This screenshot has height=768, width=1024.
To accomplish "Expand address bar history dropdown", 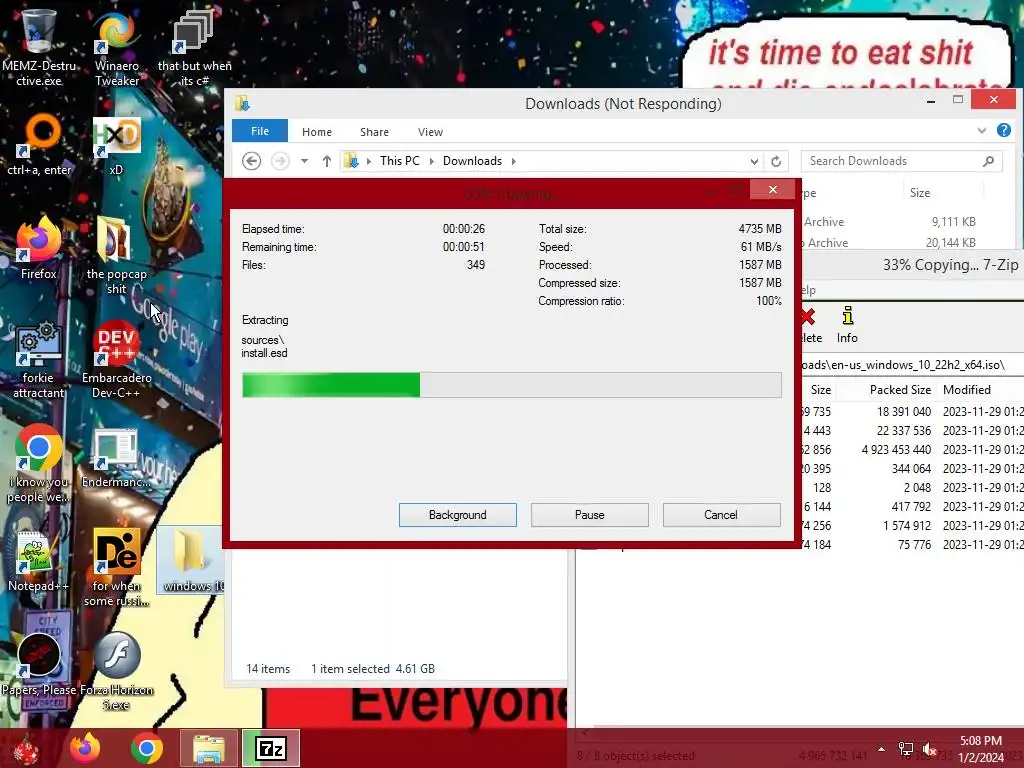I will 754,161.
